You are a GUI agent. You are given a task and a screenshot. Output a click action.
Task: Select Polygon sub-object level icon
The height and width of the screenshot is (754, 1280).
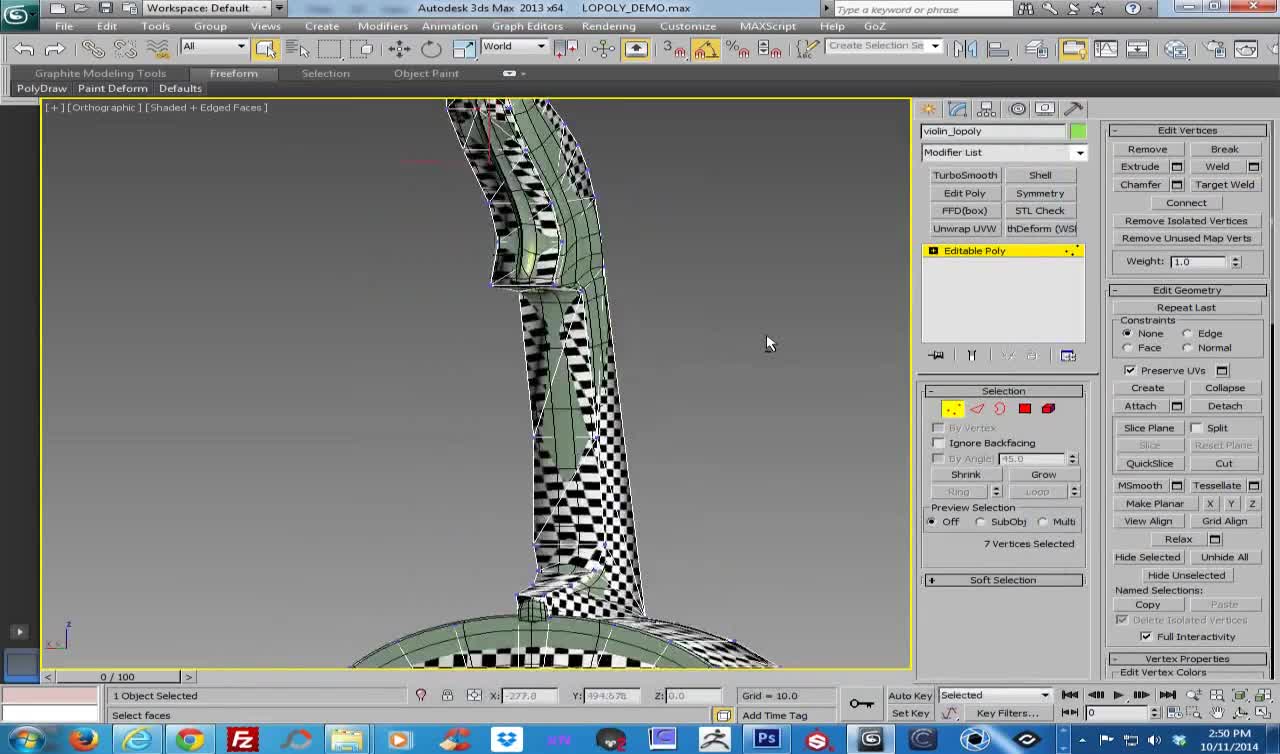(x=1024, y=408)
